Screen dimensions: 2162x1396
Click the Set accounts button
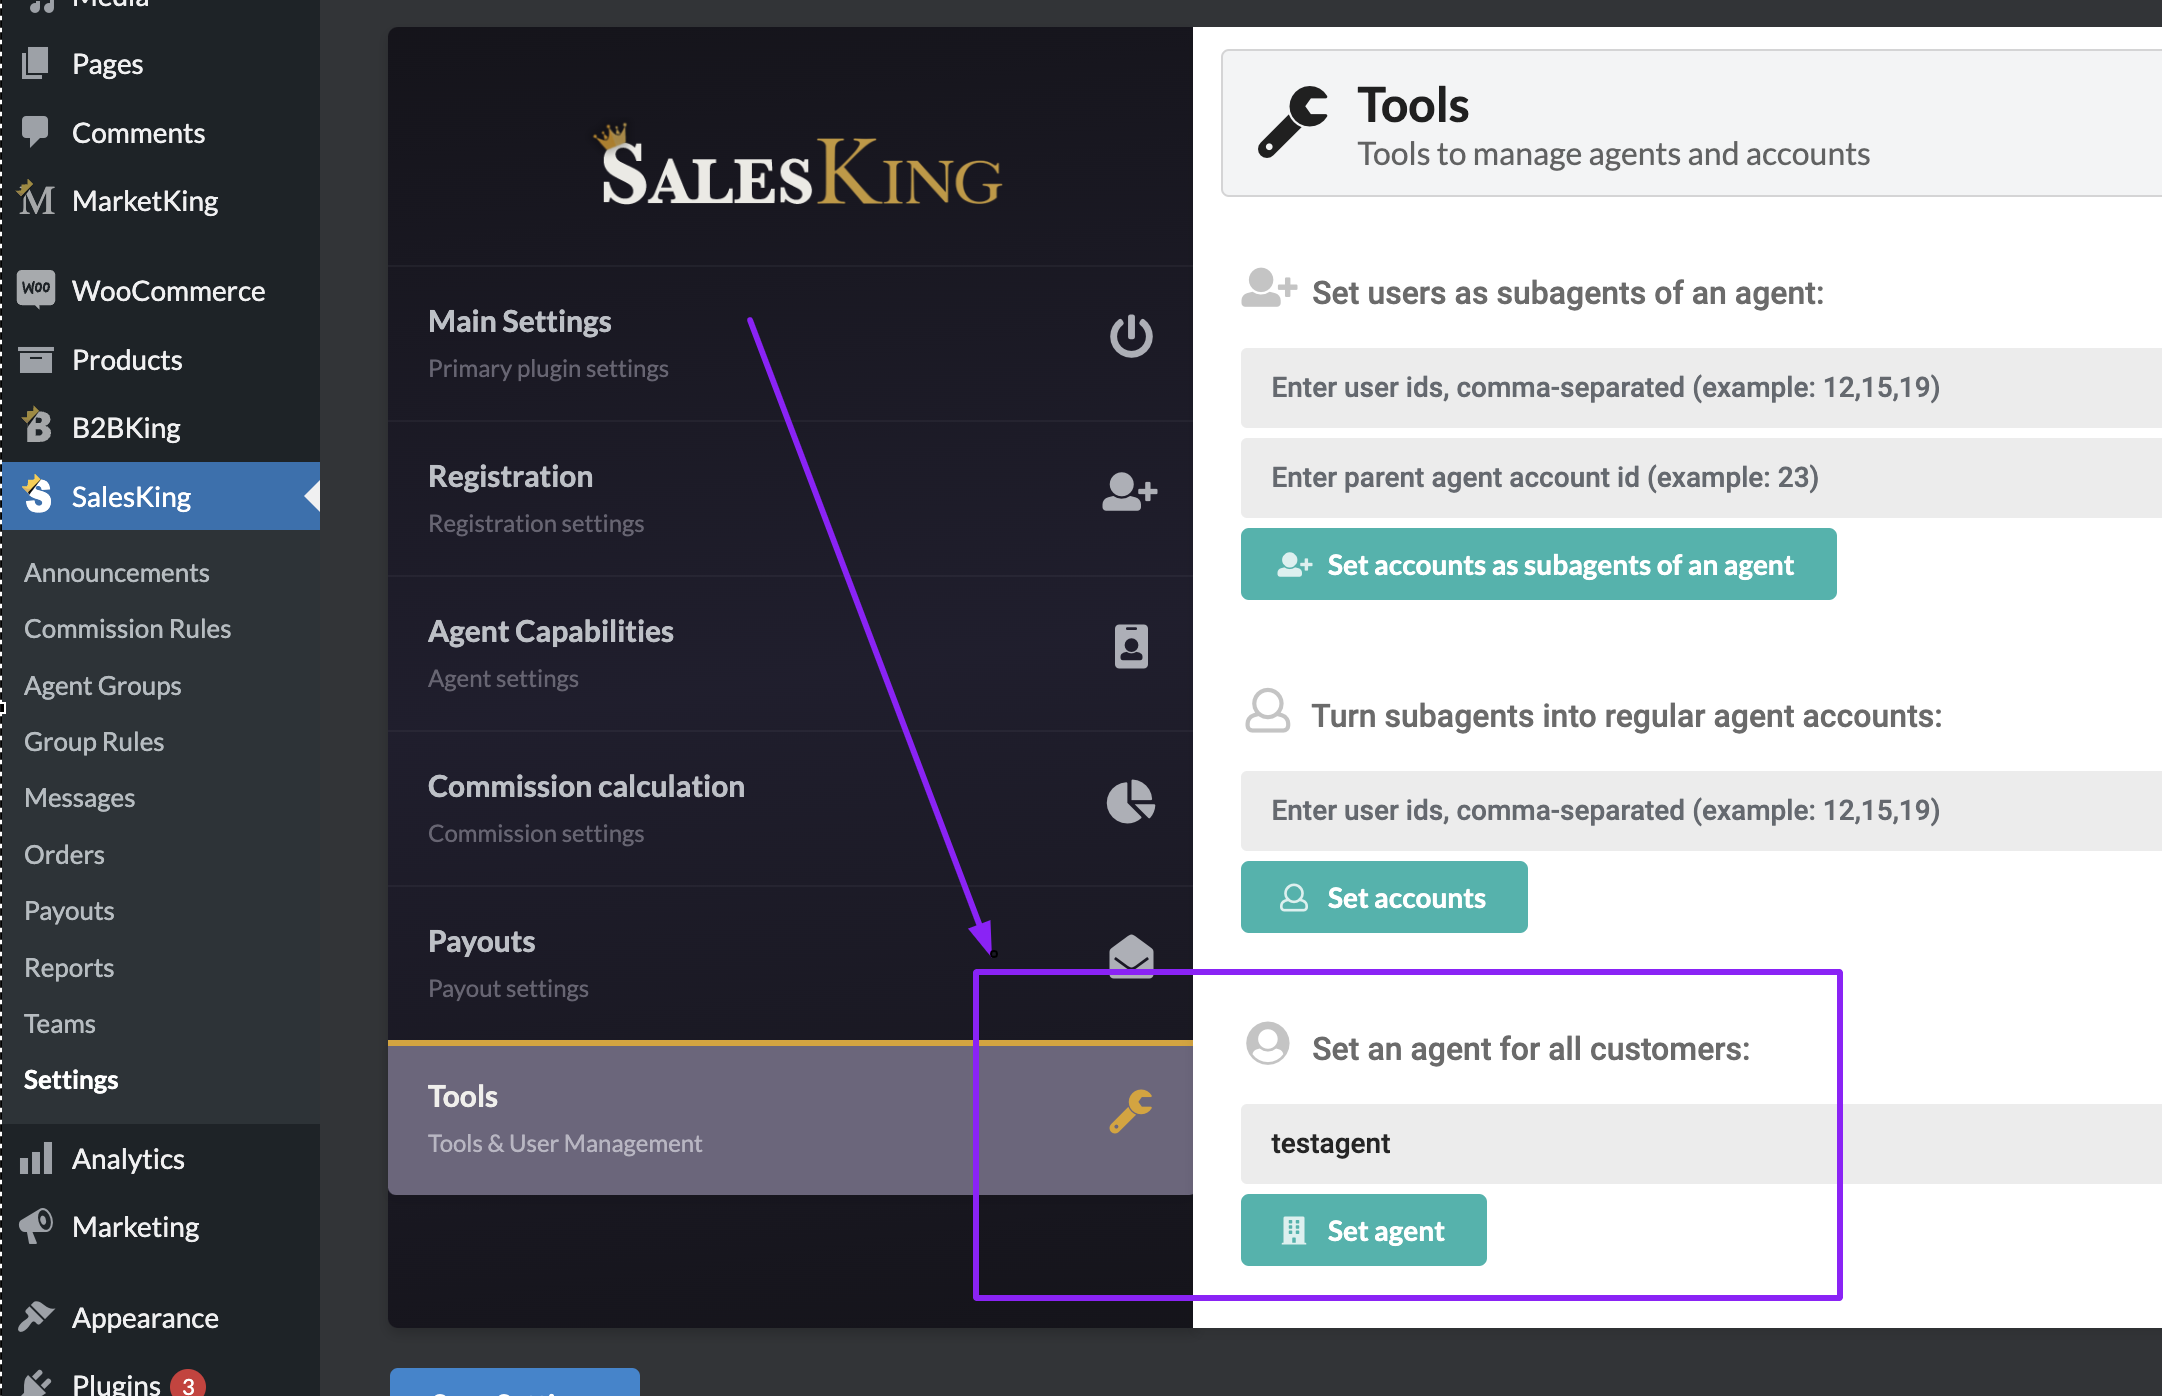(x=1384, y=897)
